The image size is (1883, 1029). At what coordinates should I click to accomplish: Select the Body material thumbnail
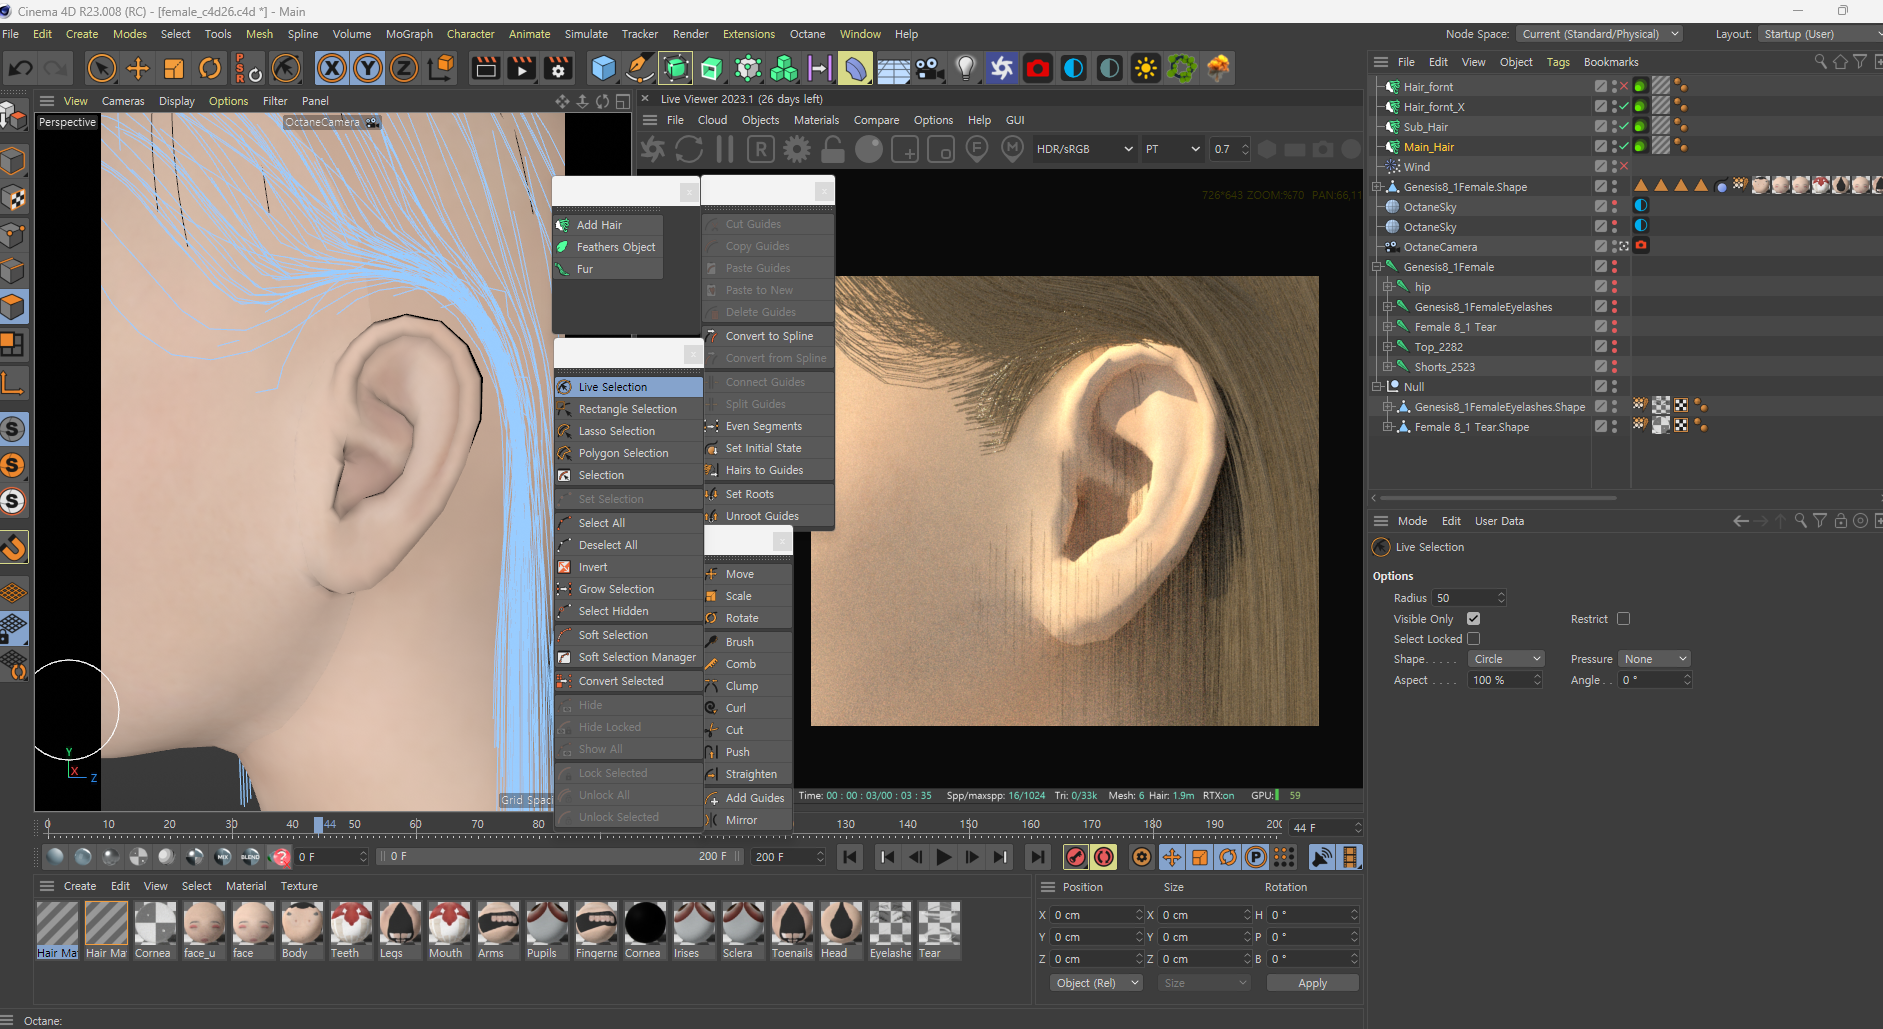(x=301, y=930)
